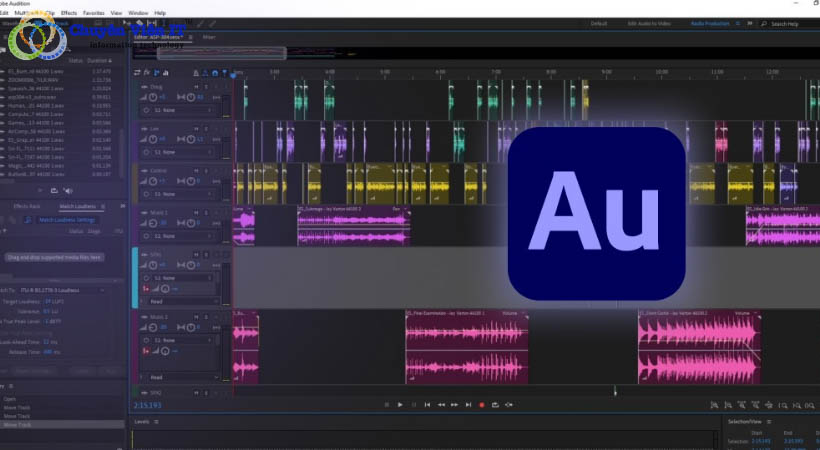Move playhead to previous with transport button
The image size is (820, 450).
click(427, 404)
